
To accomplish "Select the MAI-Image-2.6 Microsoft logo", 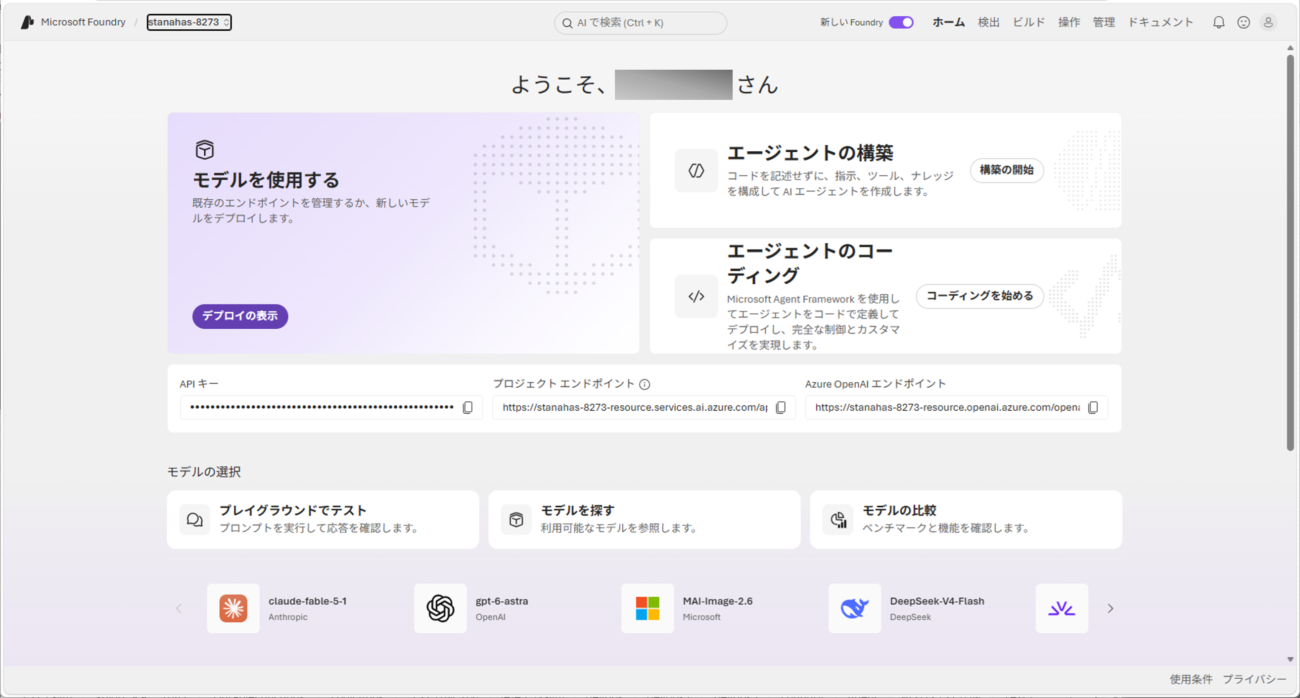I will (x=647, y=608).
